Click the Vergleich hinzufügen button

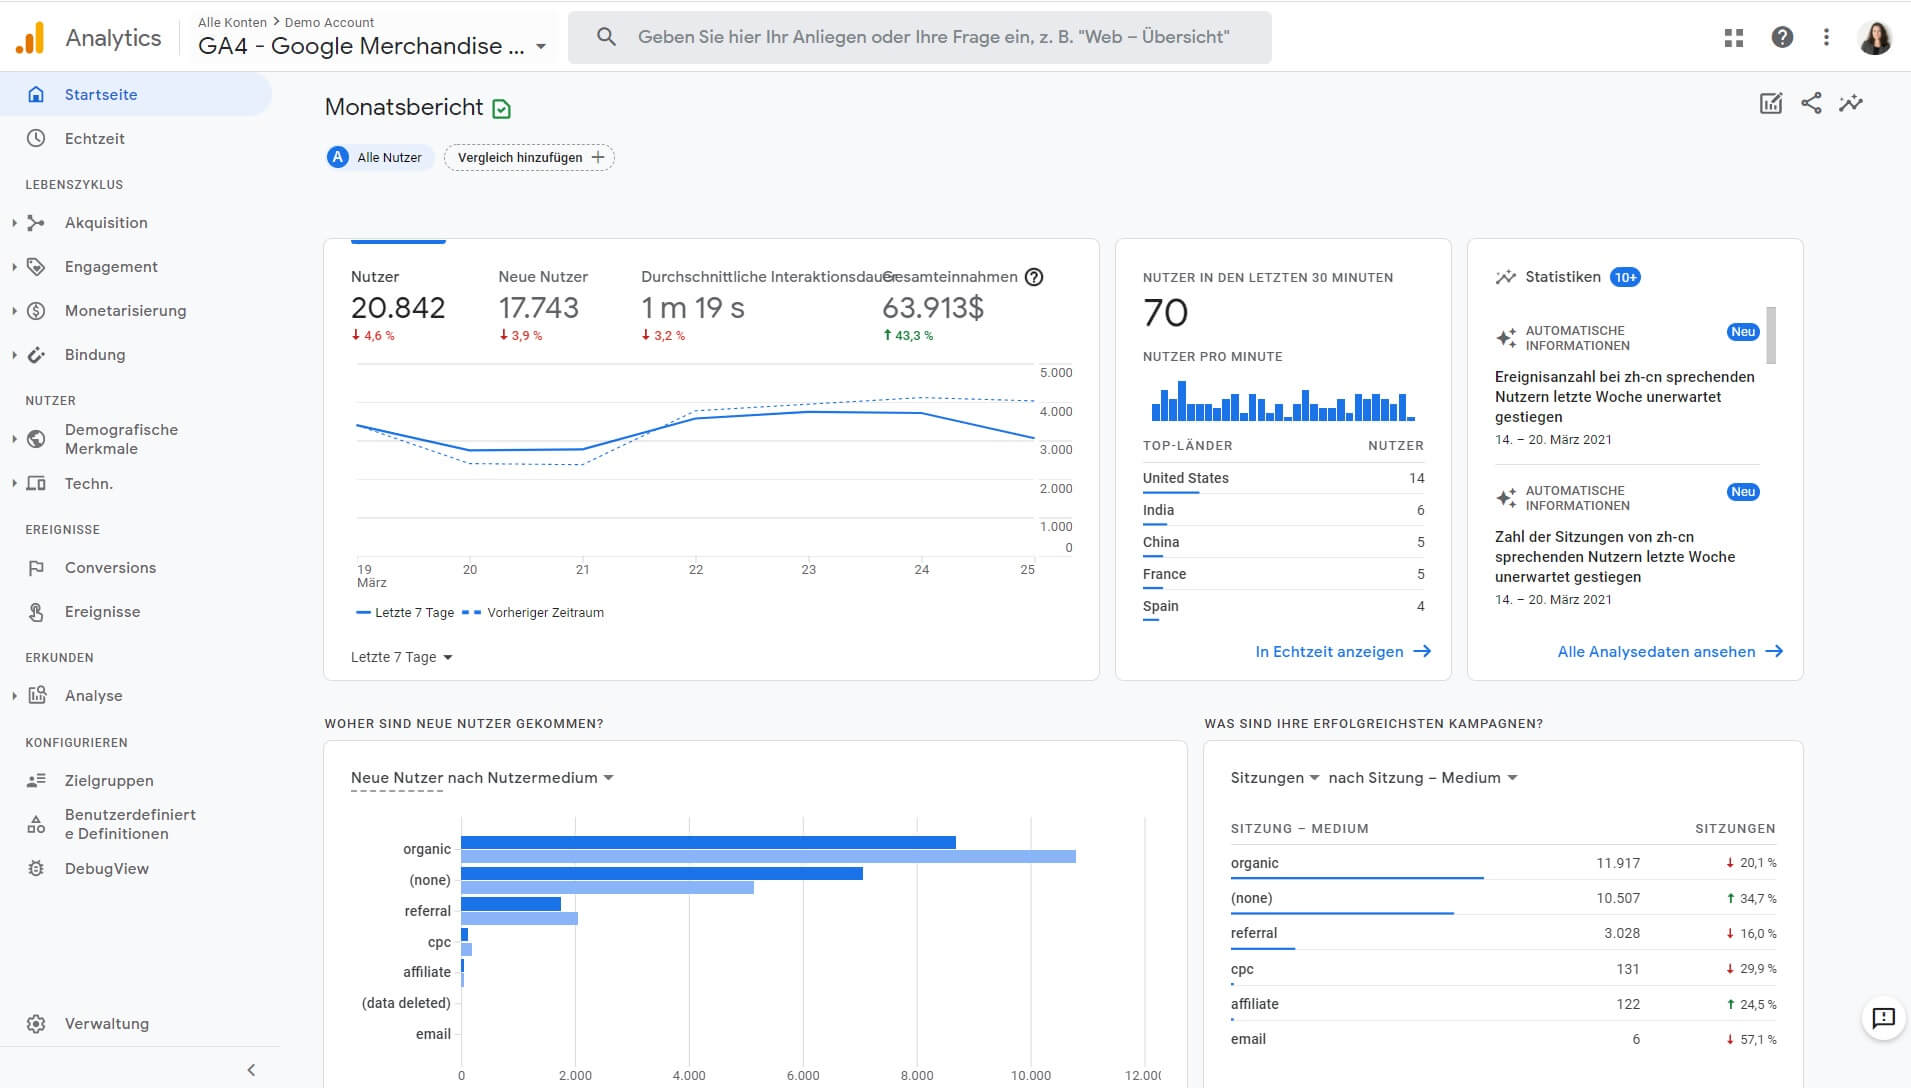click(x=529, y=157)
